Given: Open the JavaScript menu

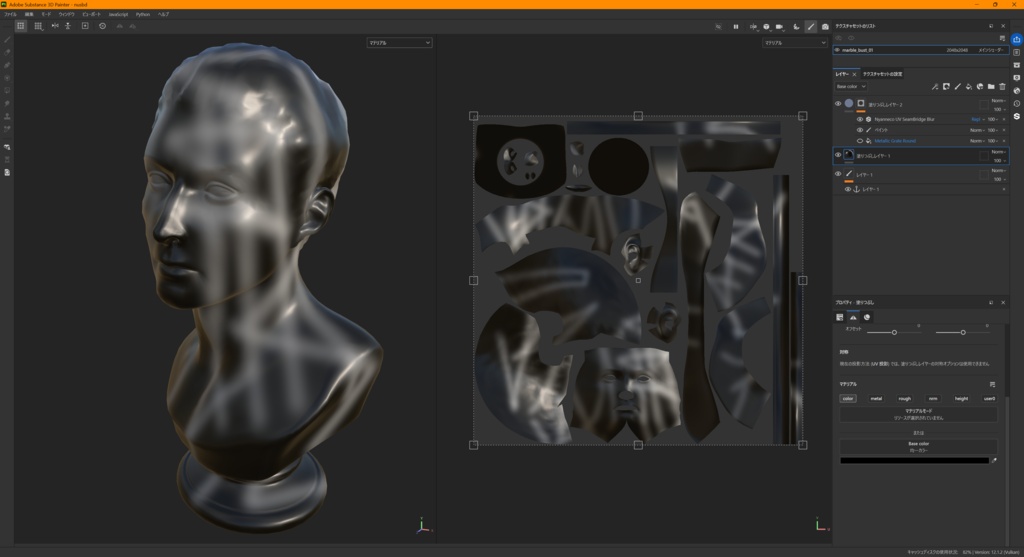Looking at the screenshot, I should (x=118, y=14).
